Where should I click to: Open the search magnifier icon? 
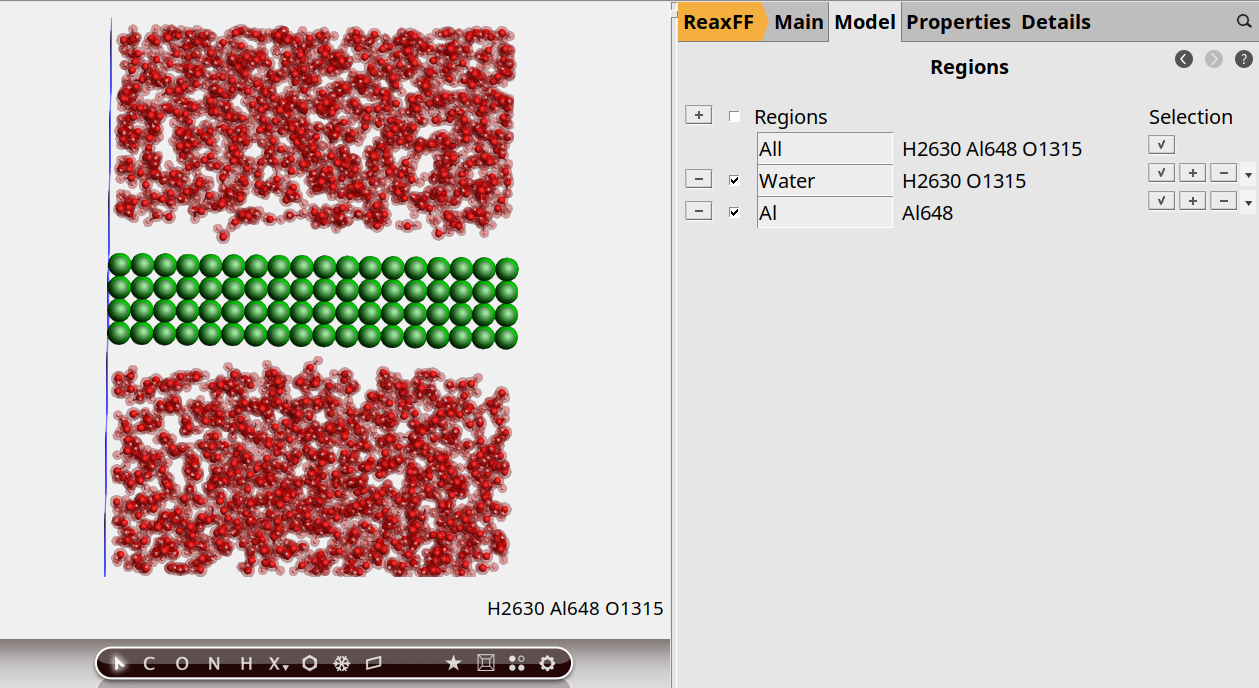coord(1243,21)
